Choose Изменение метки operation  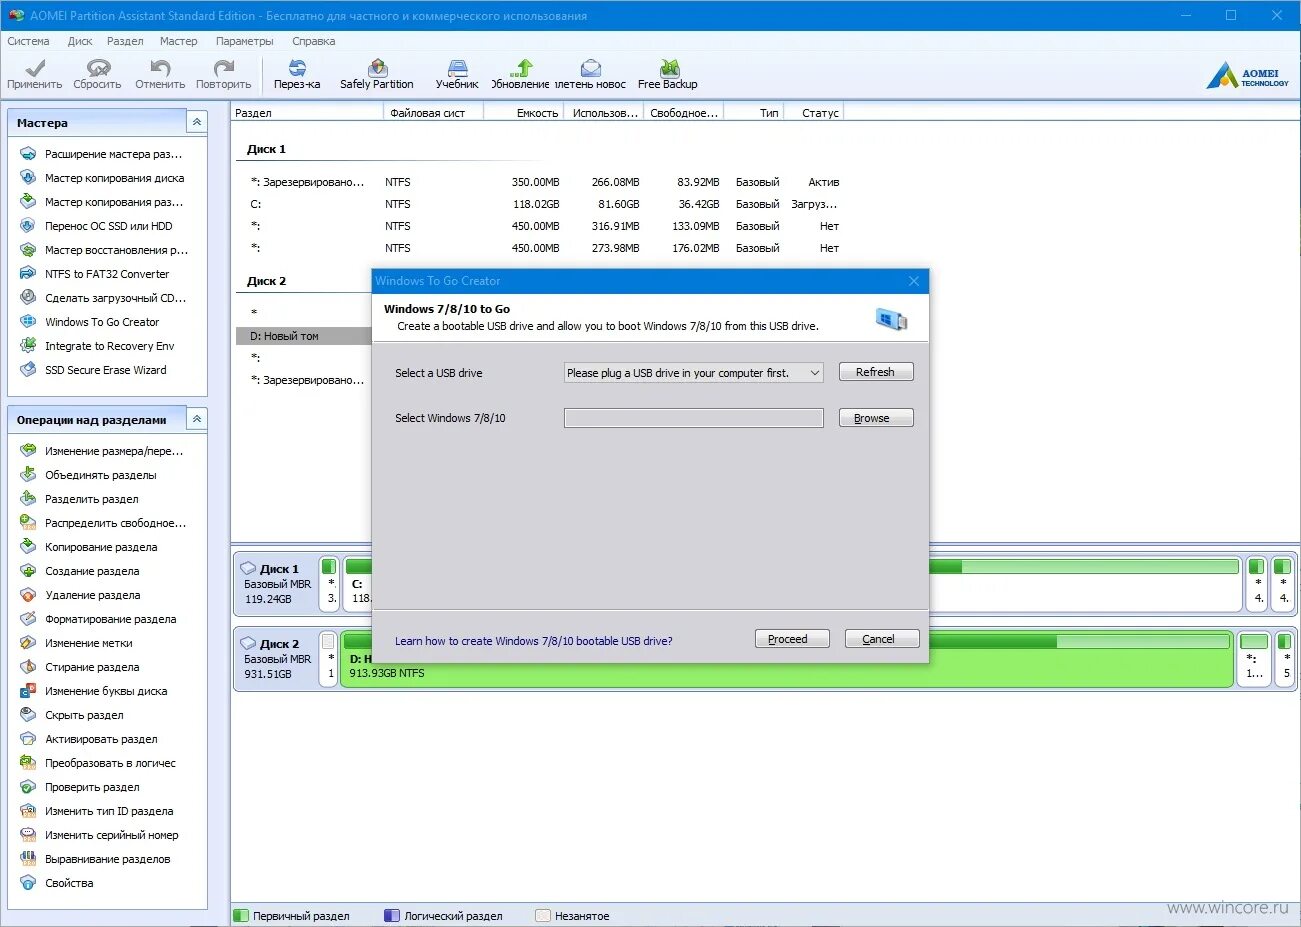tap(88, 643)
